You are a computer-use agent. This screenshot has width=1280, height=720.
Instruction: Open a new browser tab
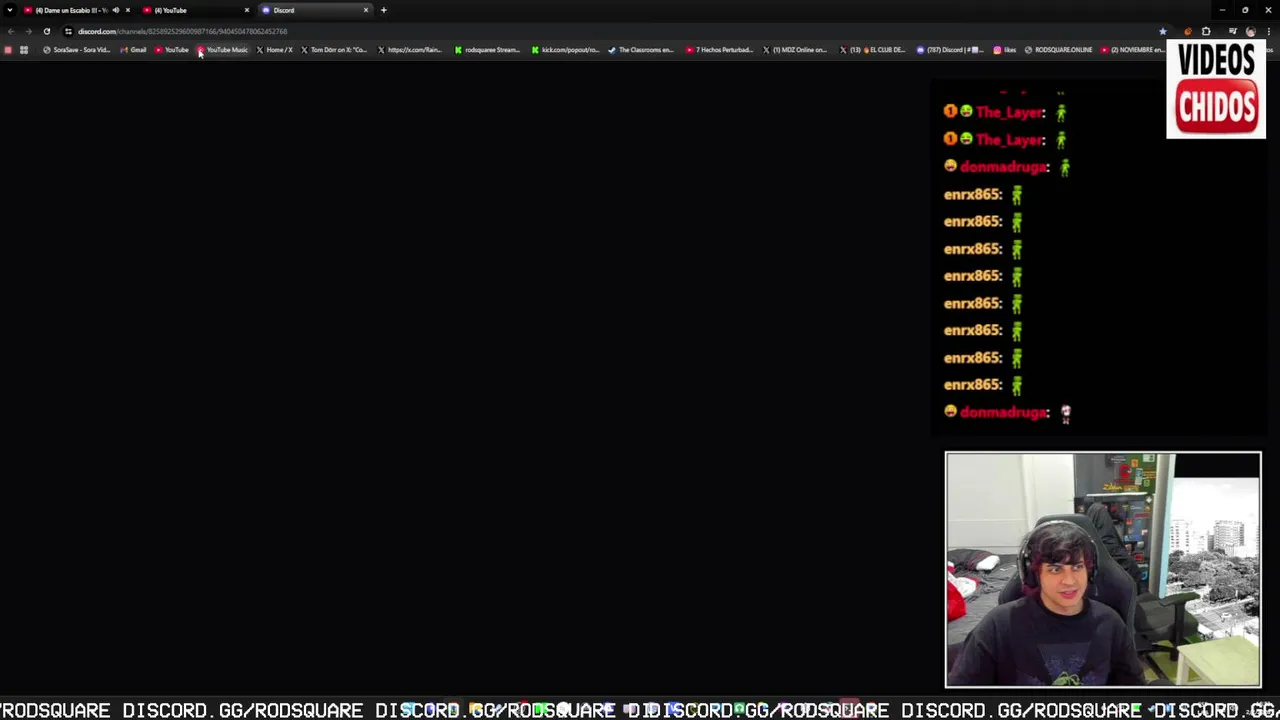(x=383, y=10)
